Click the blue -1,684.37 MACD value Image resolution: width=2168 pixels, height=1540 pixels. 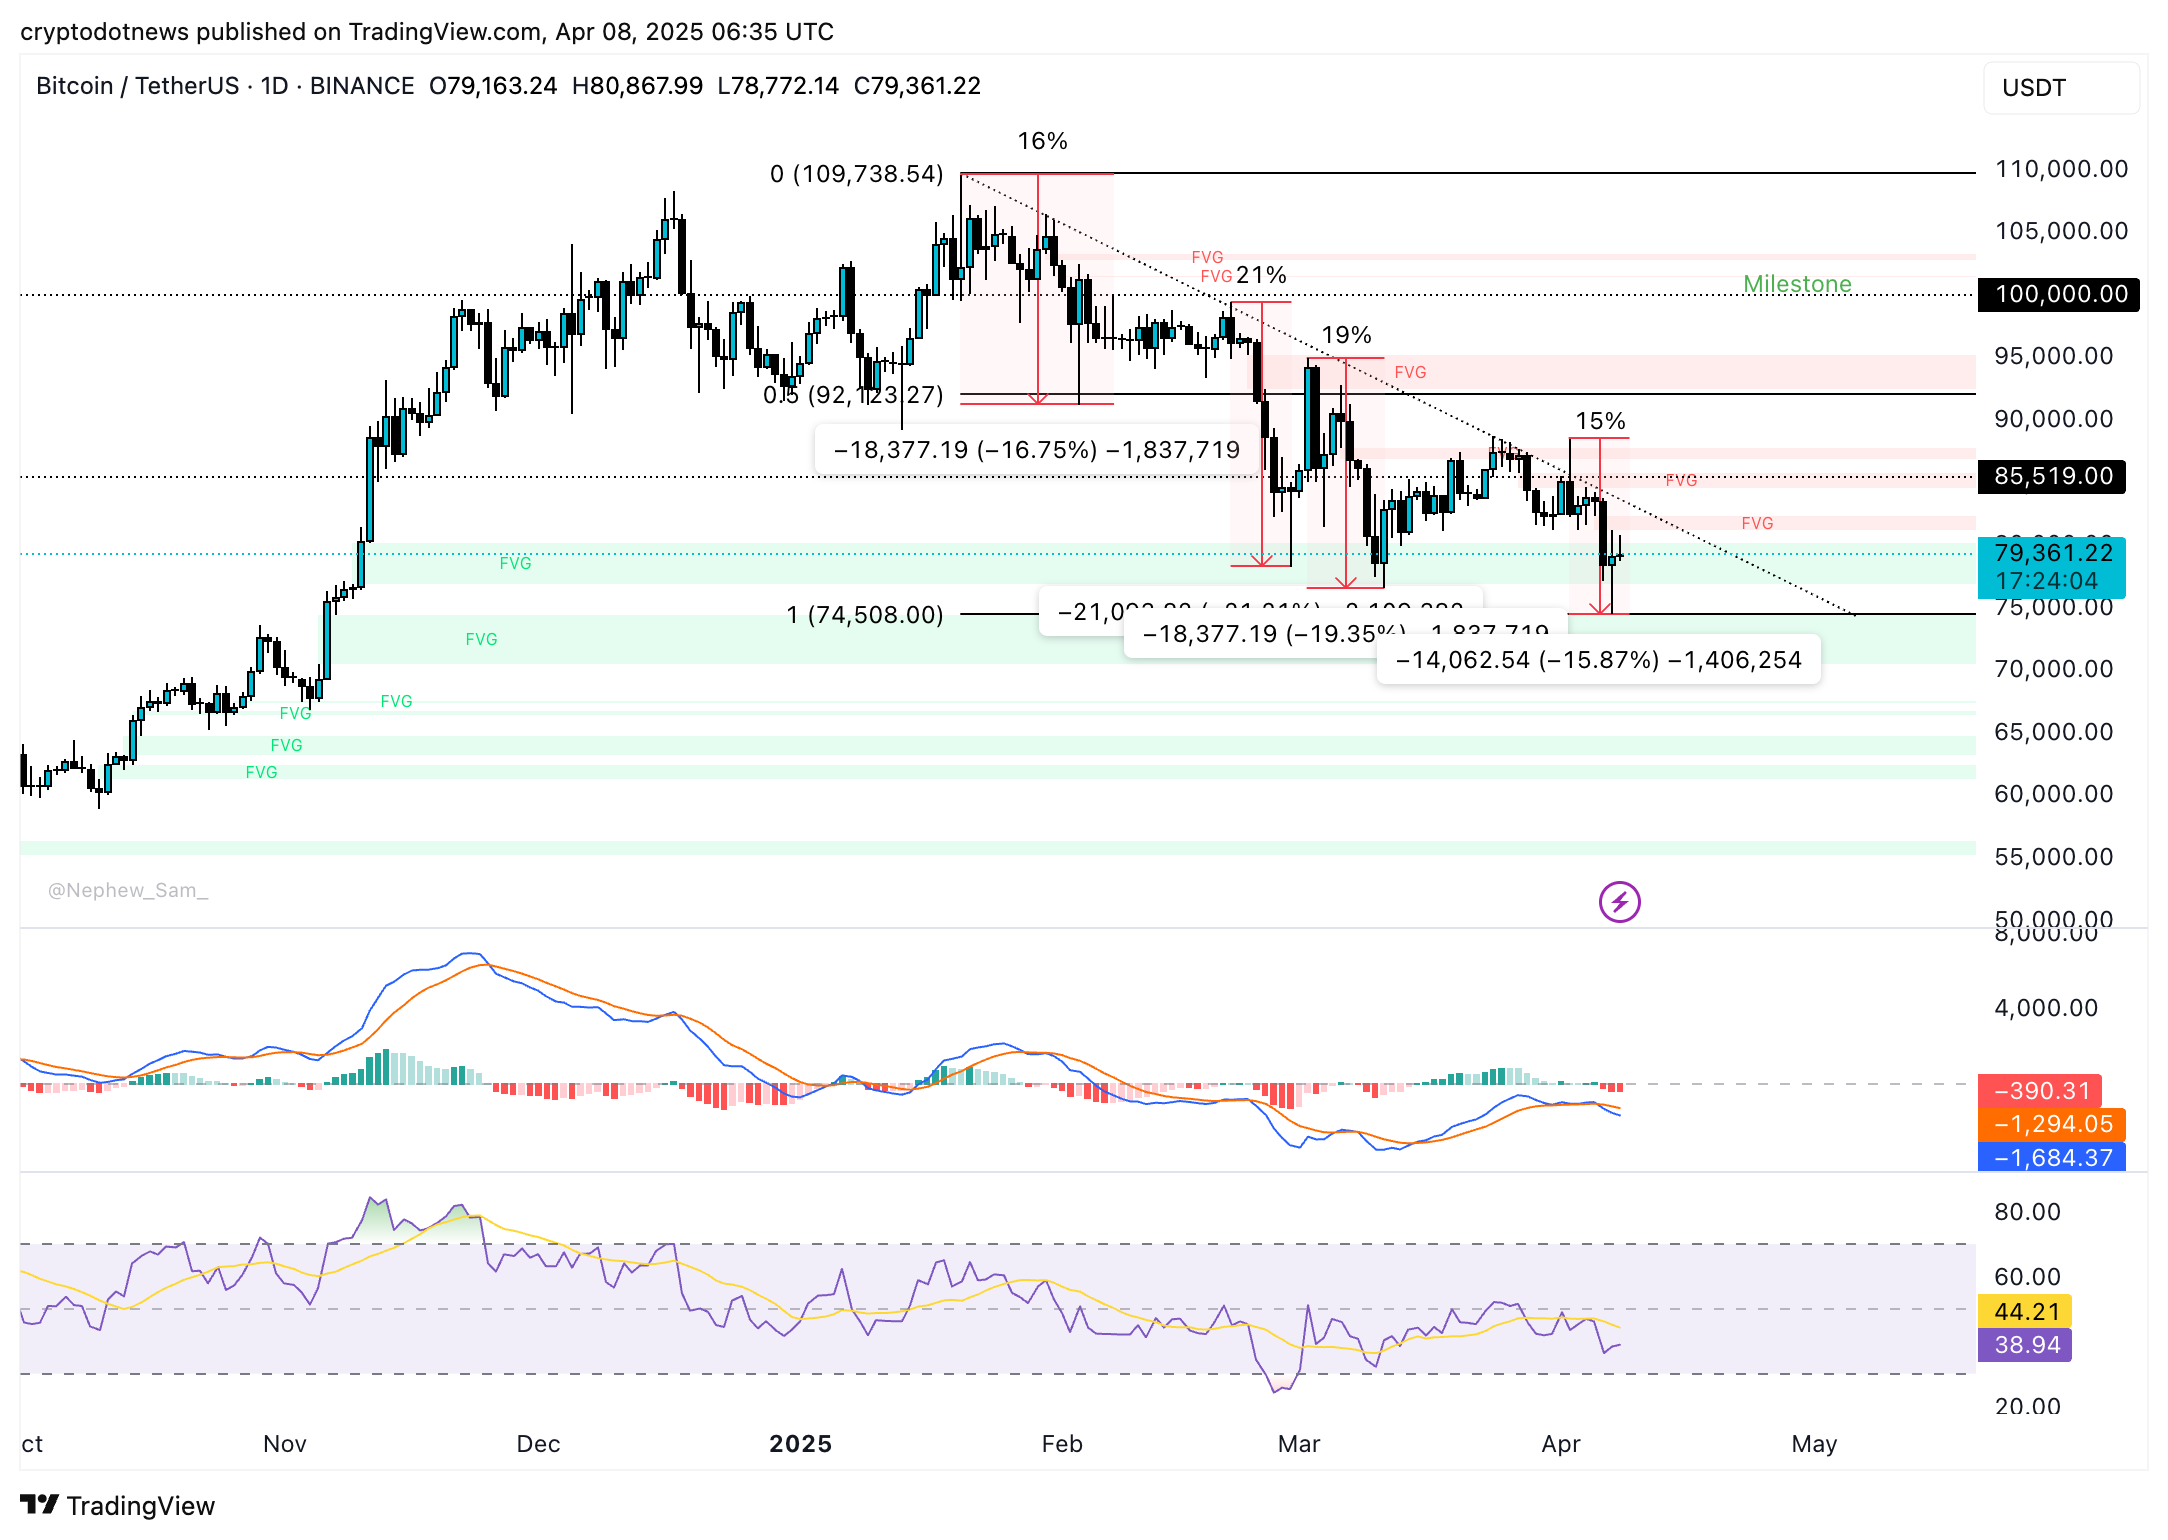(x=2052, y=1158)
